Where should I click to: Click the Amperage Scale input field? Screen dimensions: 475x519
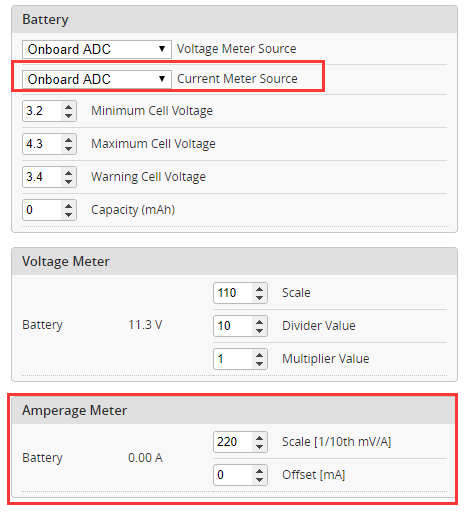coord(233,442)
